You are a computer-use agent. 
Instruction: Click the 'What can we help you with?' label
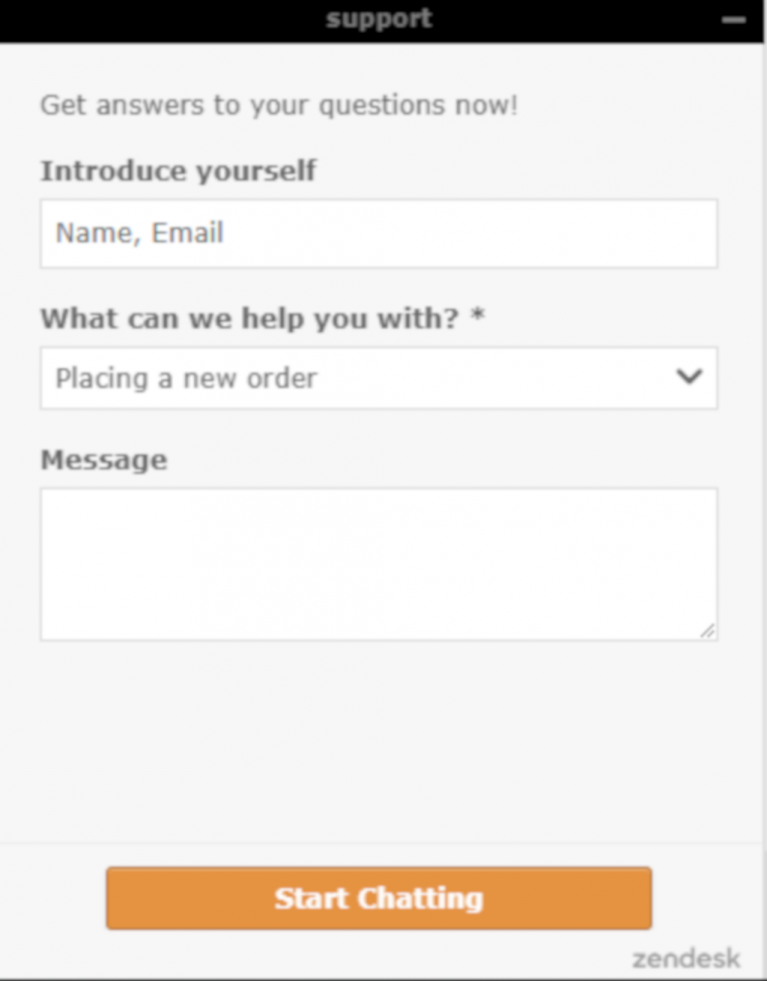[249, 319]
